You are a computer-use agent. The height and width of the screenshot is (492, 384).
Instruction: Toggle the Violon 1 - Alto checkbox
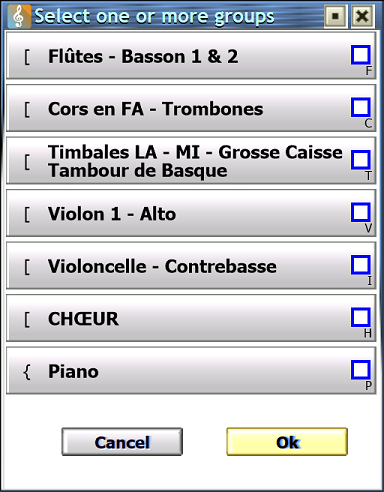pyautogui.click(x=361, y=212)
